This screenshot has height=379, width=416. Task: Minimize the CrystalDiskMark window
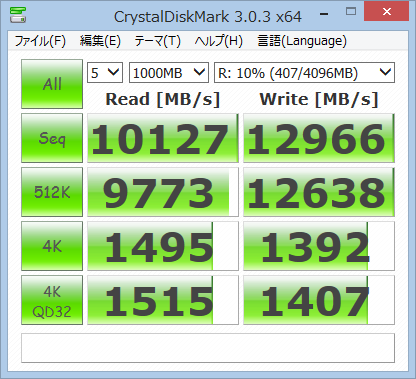pos(324,14)
